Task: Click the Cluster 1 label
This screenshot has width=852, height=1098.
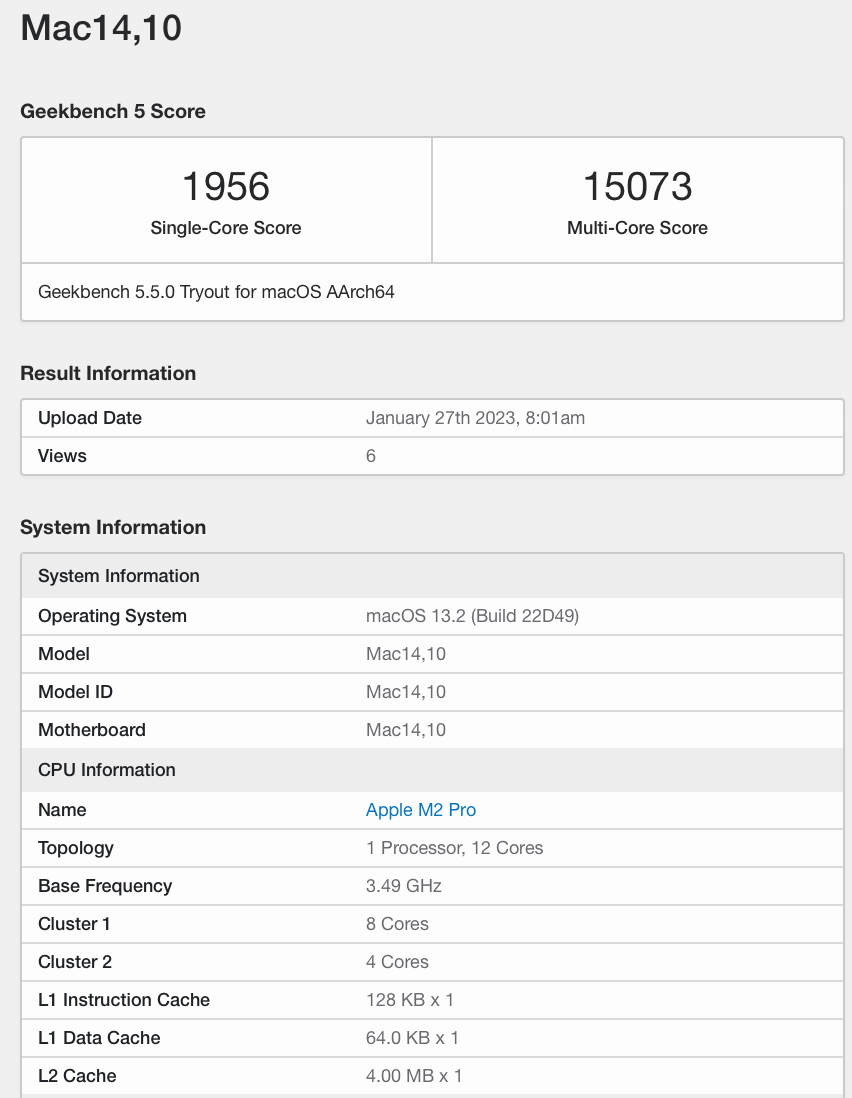Action: click(x=74, y=924)
